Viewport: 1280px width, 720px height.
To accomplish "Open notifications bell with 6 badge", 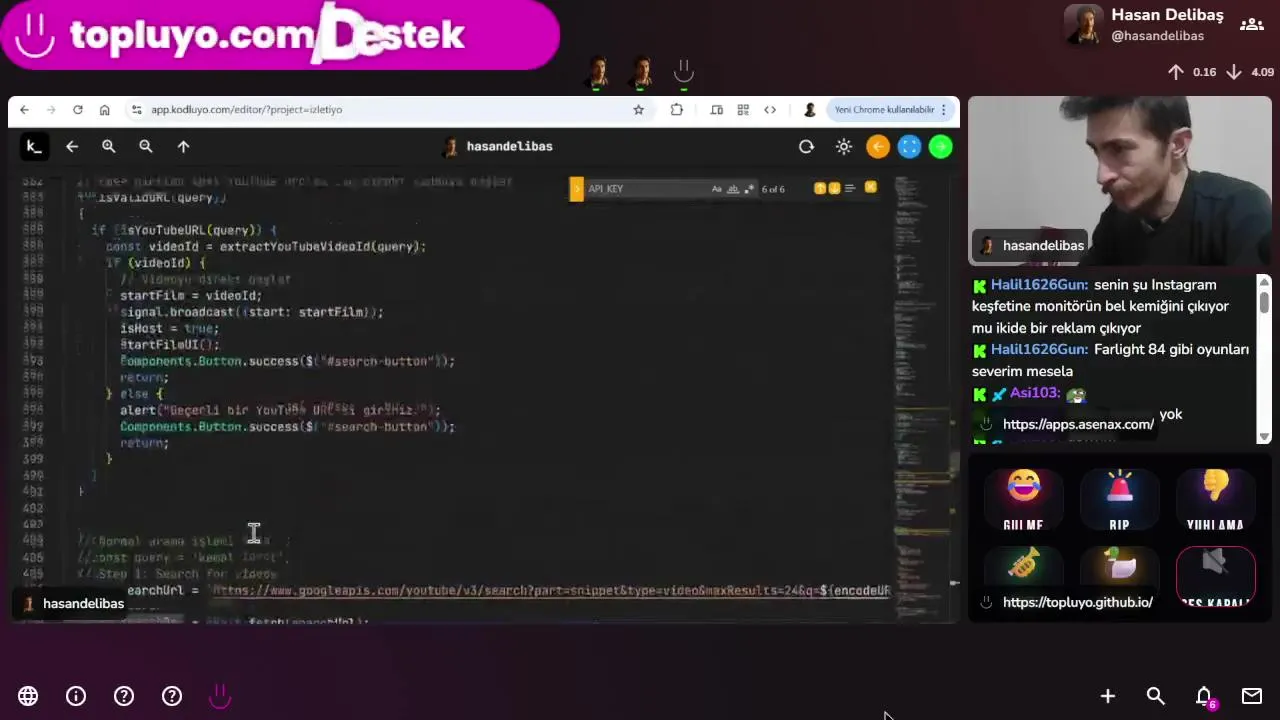I will 1205,697.
